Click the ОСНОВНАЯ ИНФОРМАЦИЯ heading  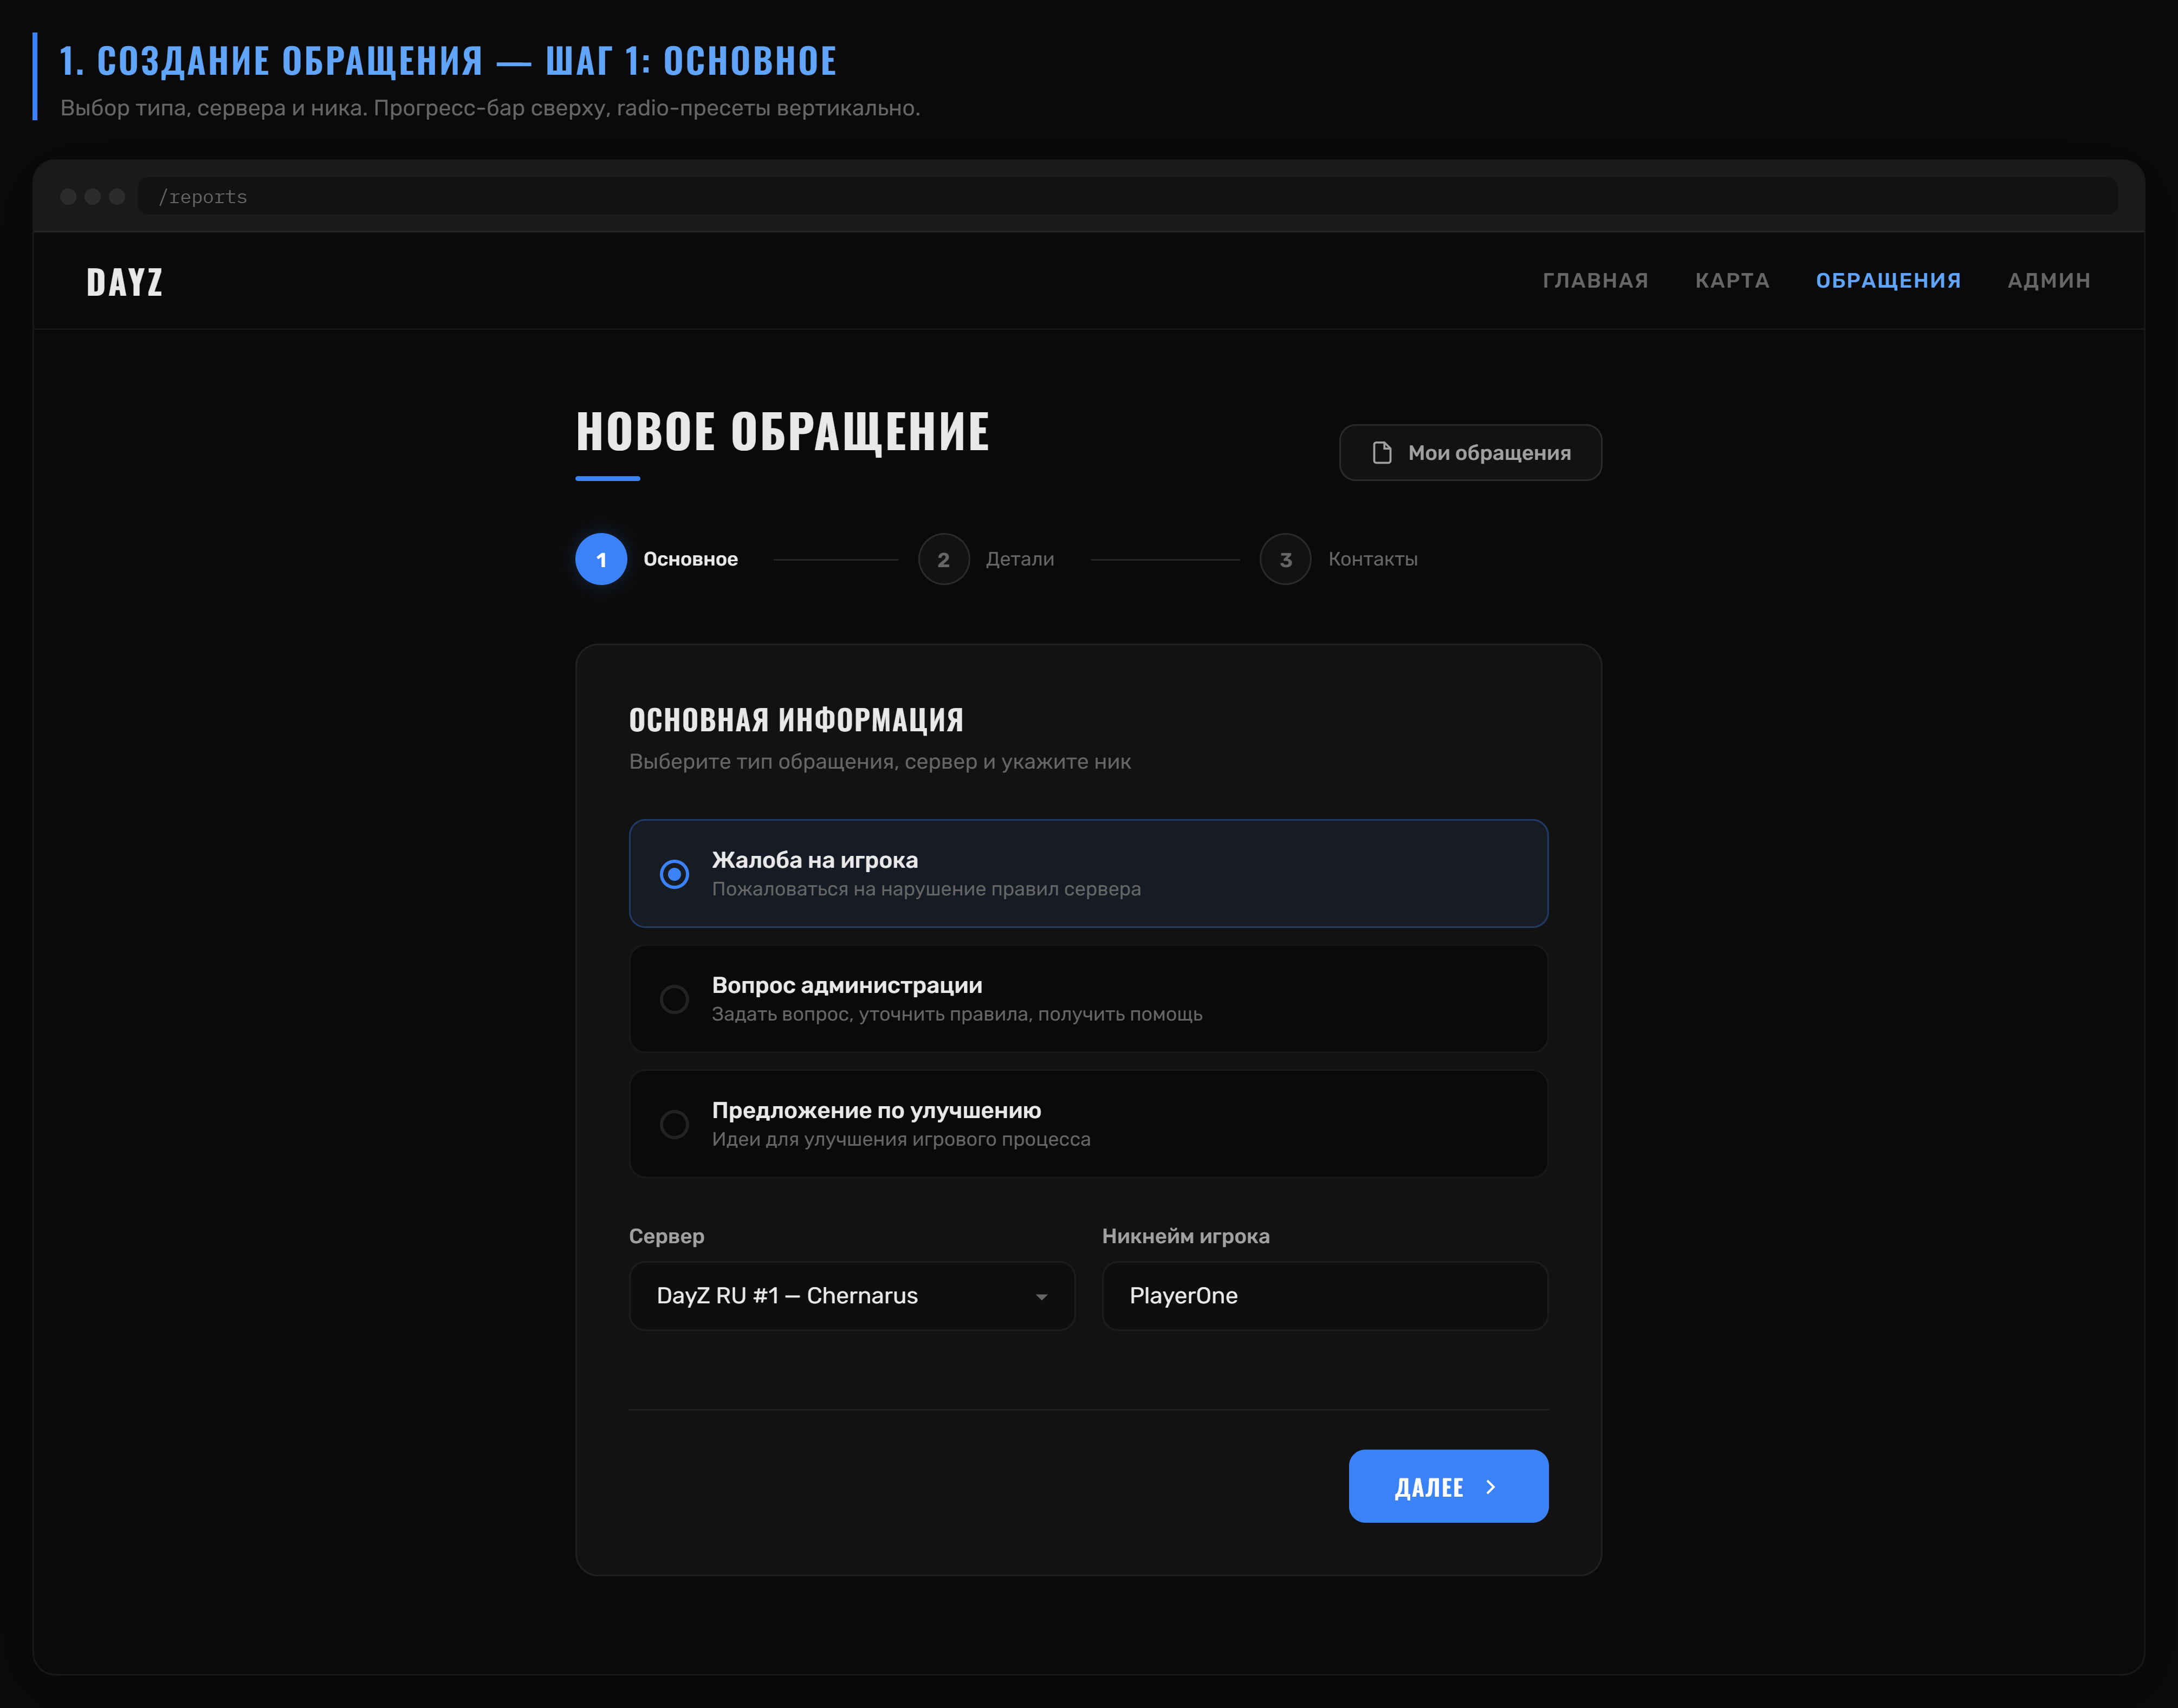pos(796,719)
